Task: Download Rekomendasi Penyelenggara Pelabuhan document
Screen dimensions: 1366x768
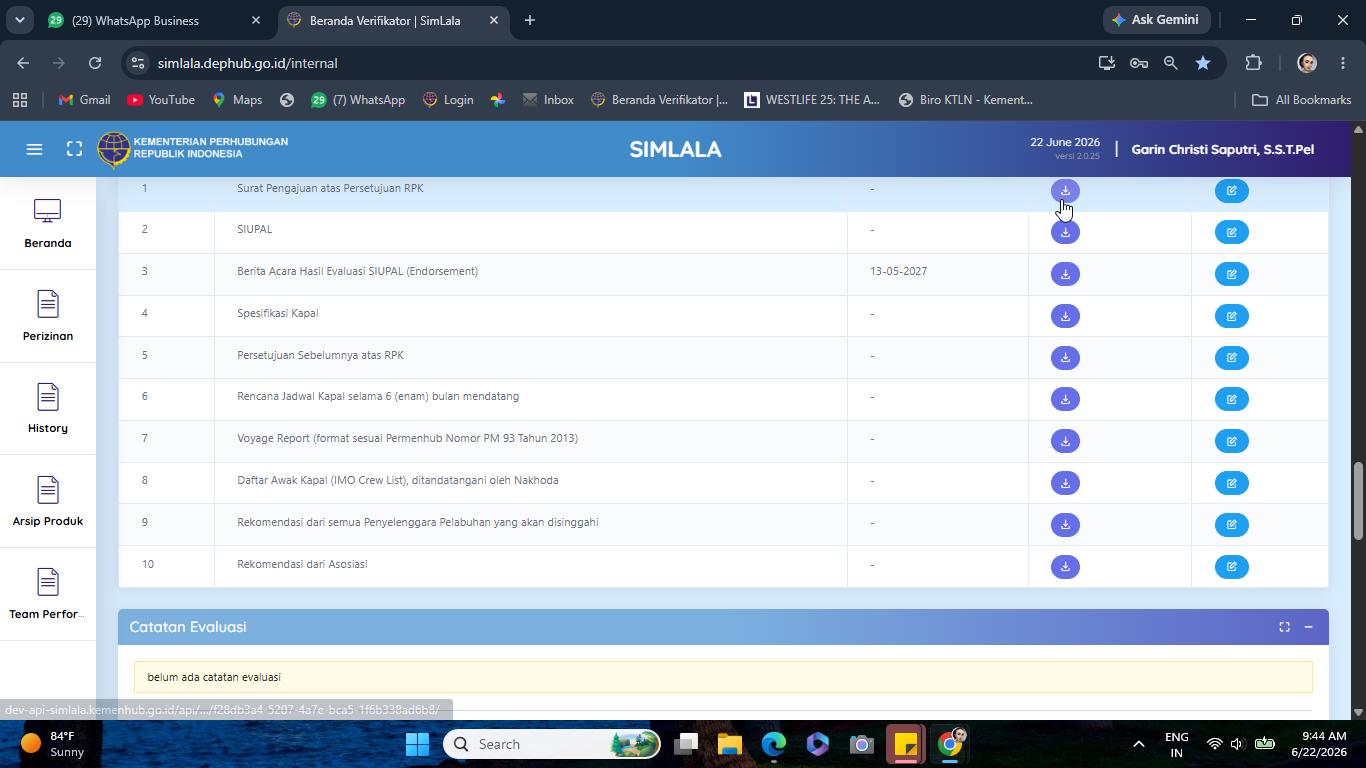Action: pos(1065,524)
